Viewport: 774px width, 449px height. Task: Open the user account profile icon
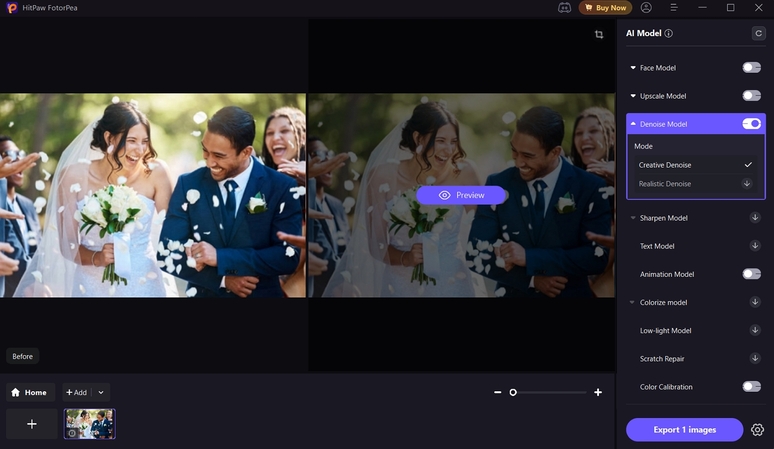[x=646, y=7]
